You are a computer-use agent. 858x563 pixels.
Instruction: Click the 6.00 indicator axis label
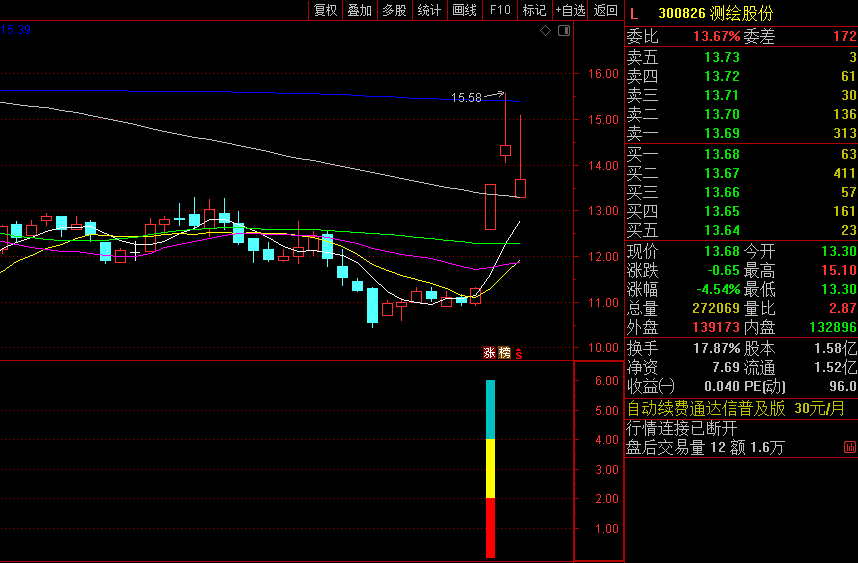click(x=607, y=381)
